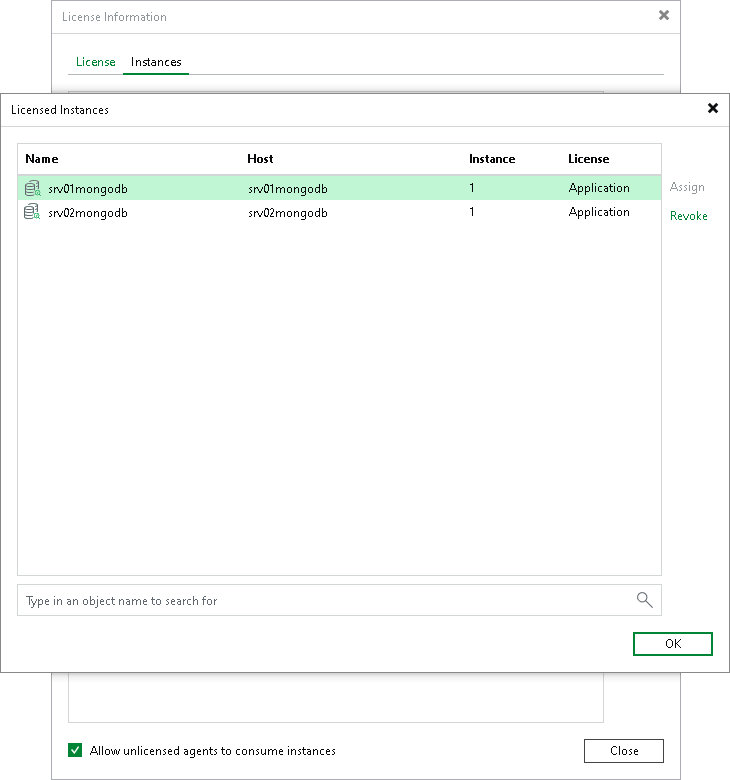Click instance count of srv01mongodb row
Screen dimensions: 730x780
click(472, 188)
